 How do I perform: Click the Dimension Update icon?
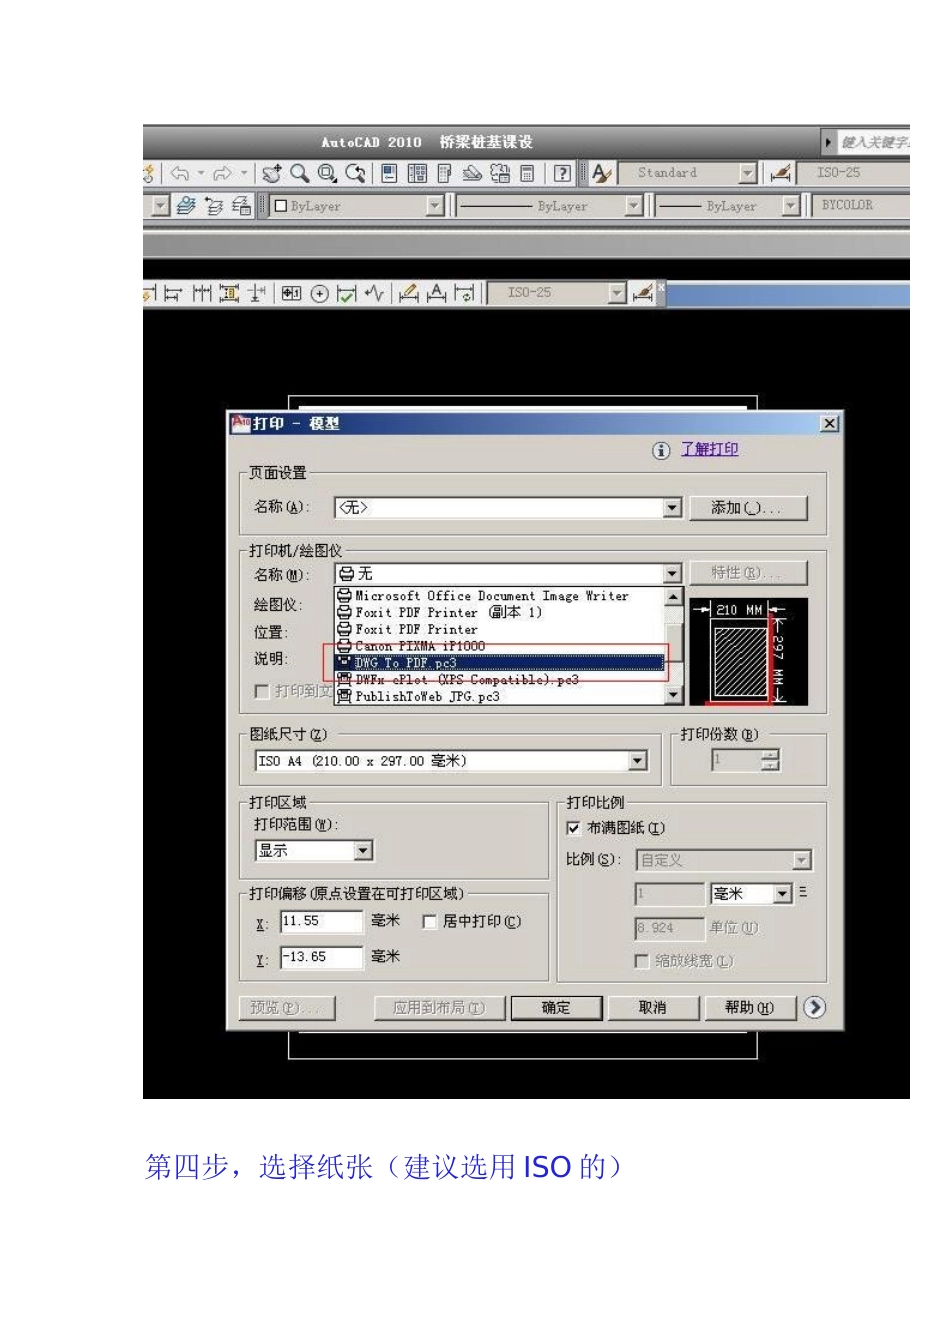pos(464,293)
